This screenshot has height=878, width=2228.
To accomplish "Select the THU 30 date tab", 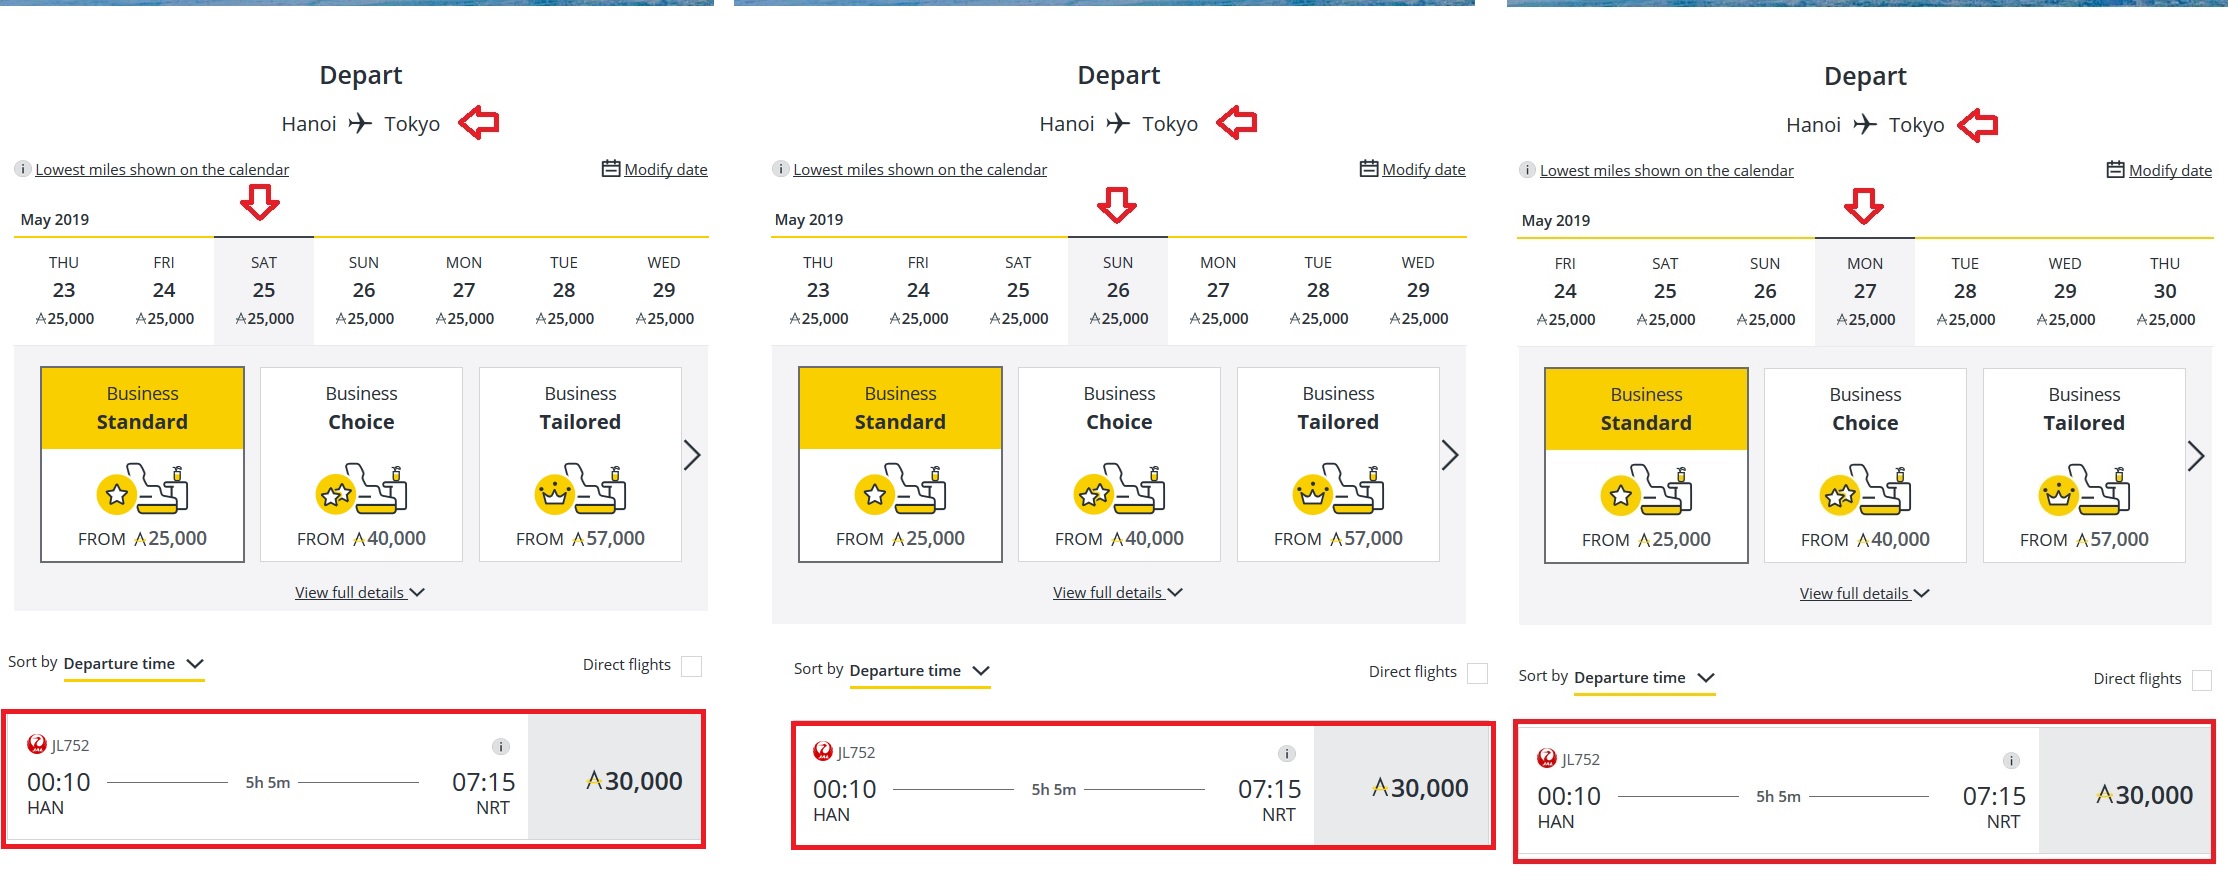I will pos(2164,291).
